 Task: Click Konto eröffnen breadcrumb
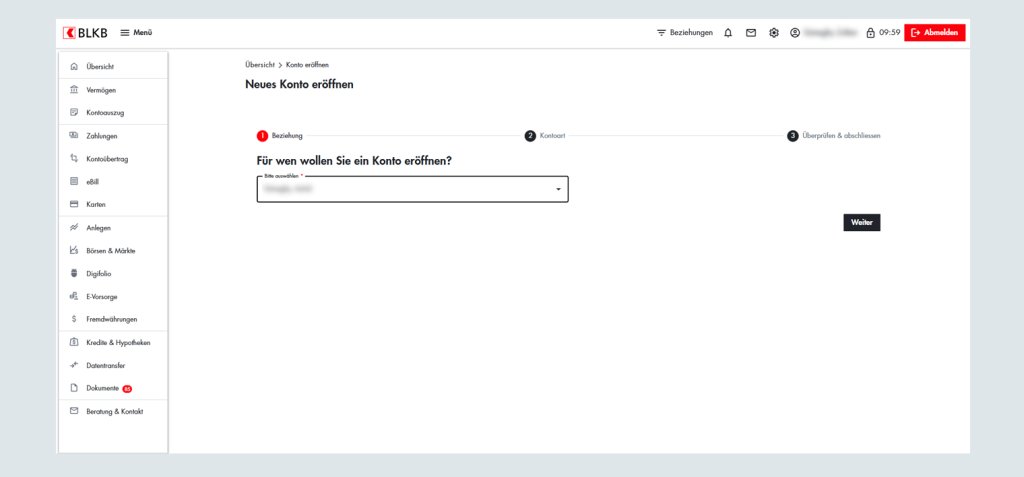(x=307, y=65)
